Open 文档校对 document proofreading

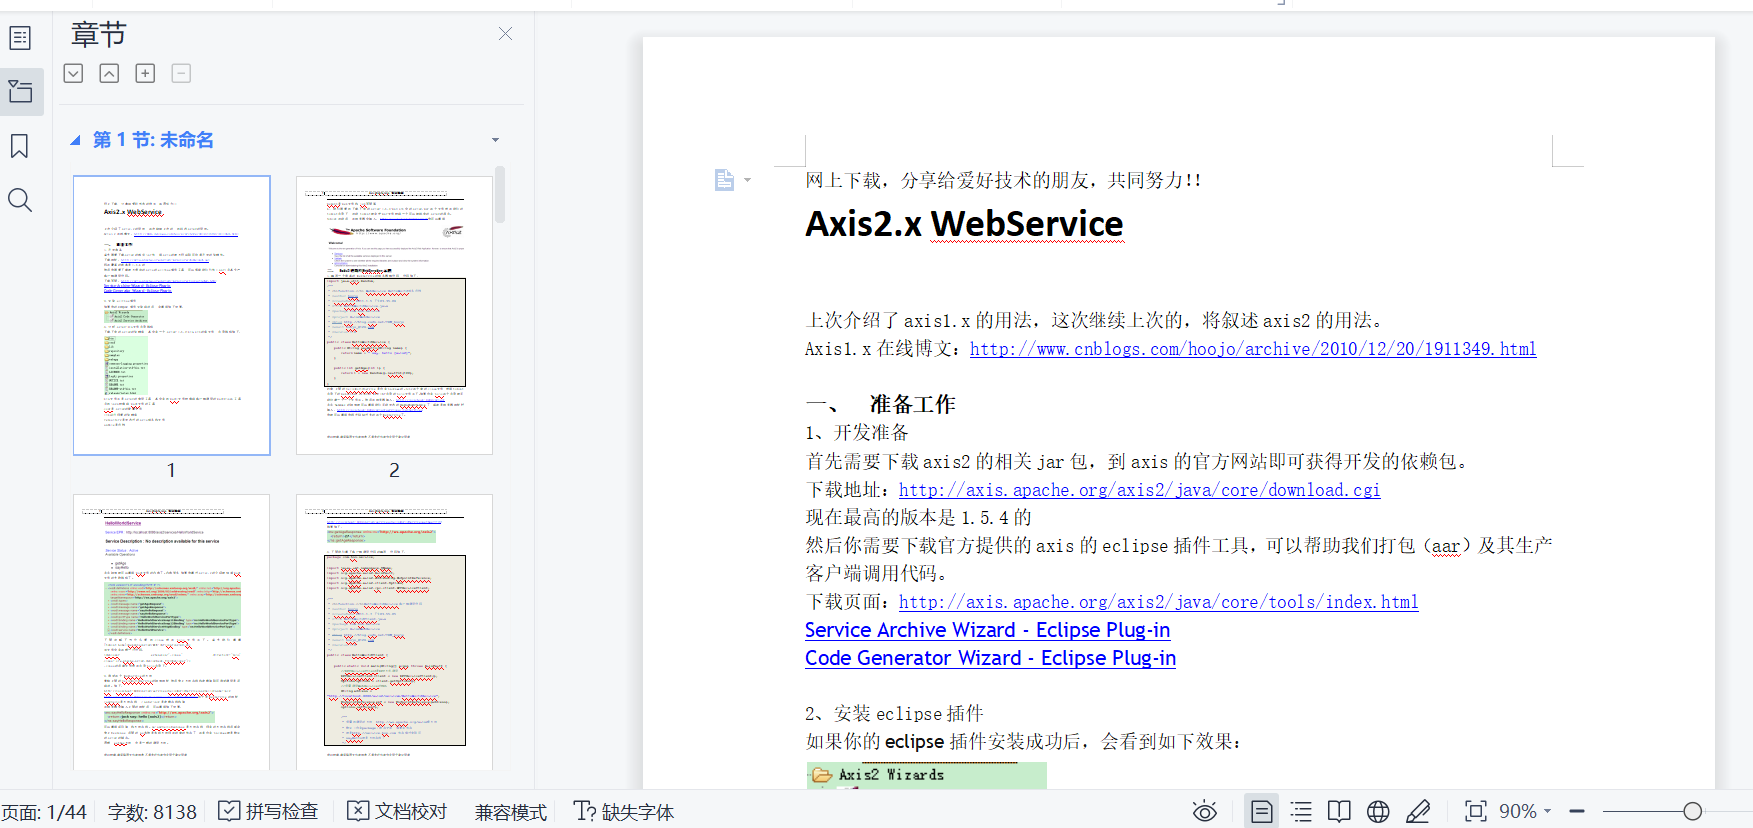[x=397, y=811]
